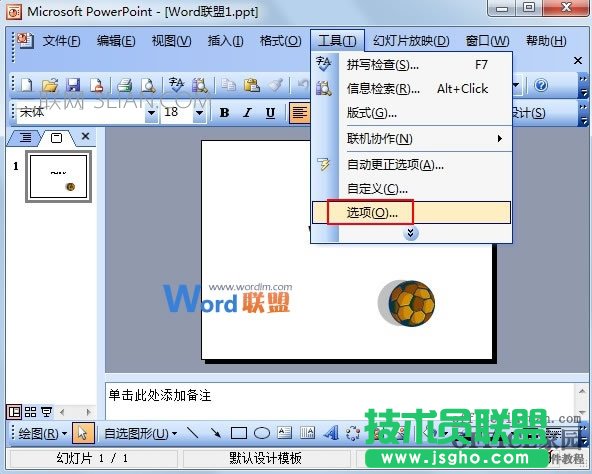Click the font size box showing 18

(177, 113)
